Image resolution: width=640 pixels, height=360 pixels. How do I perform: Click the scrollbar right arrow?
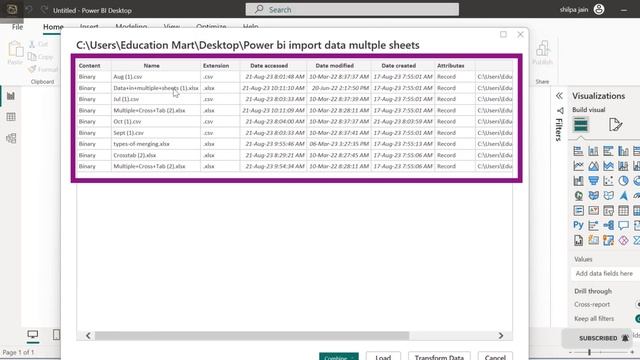point(501,336)
